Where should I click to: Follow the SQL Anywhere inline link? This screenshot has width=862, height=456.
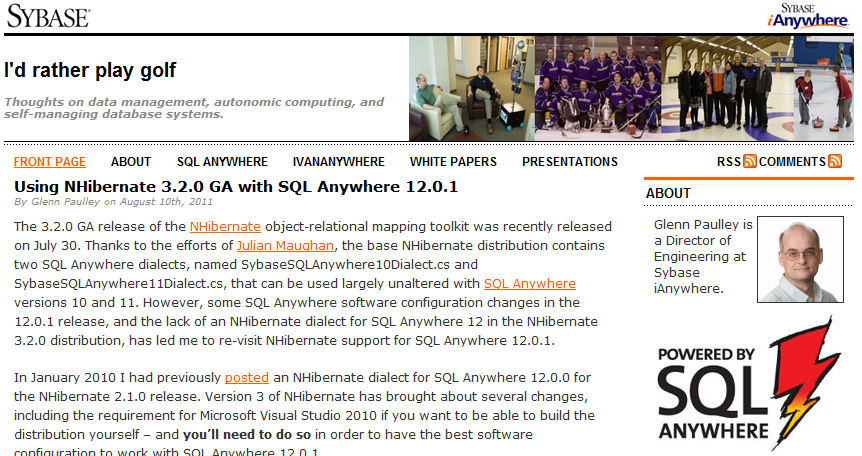529,283
